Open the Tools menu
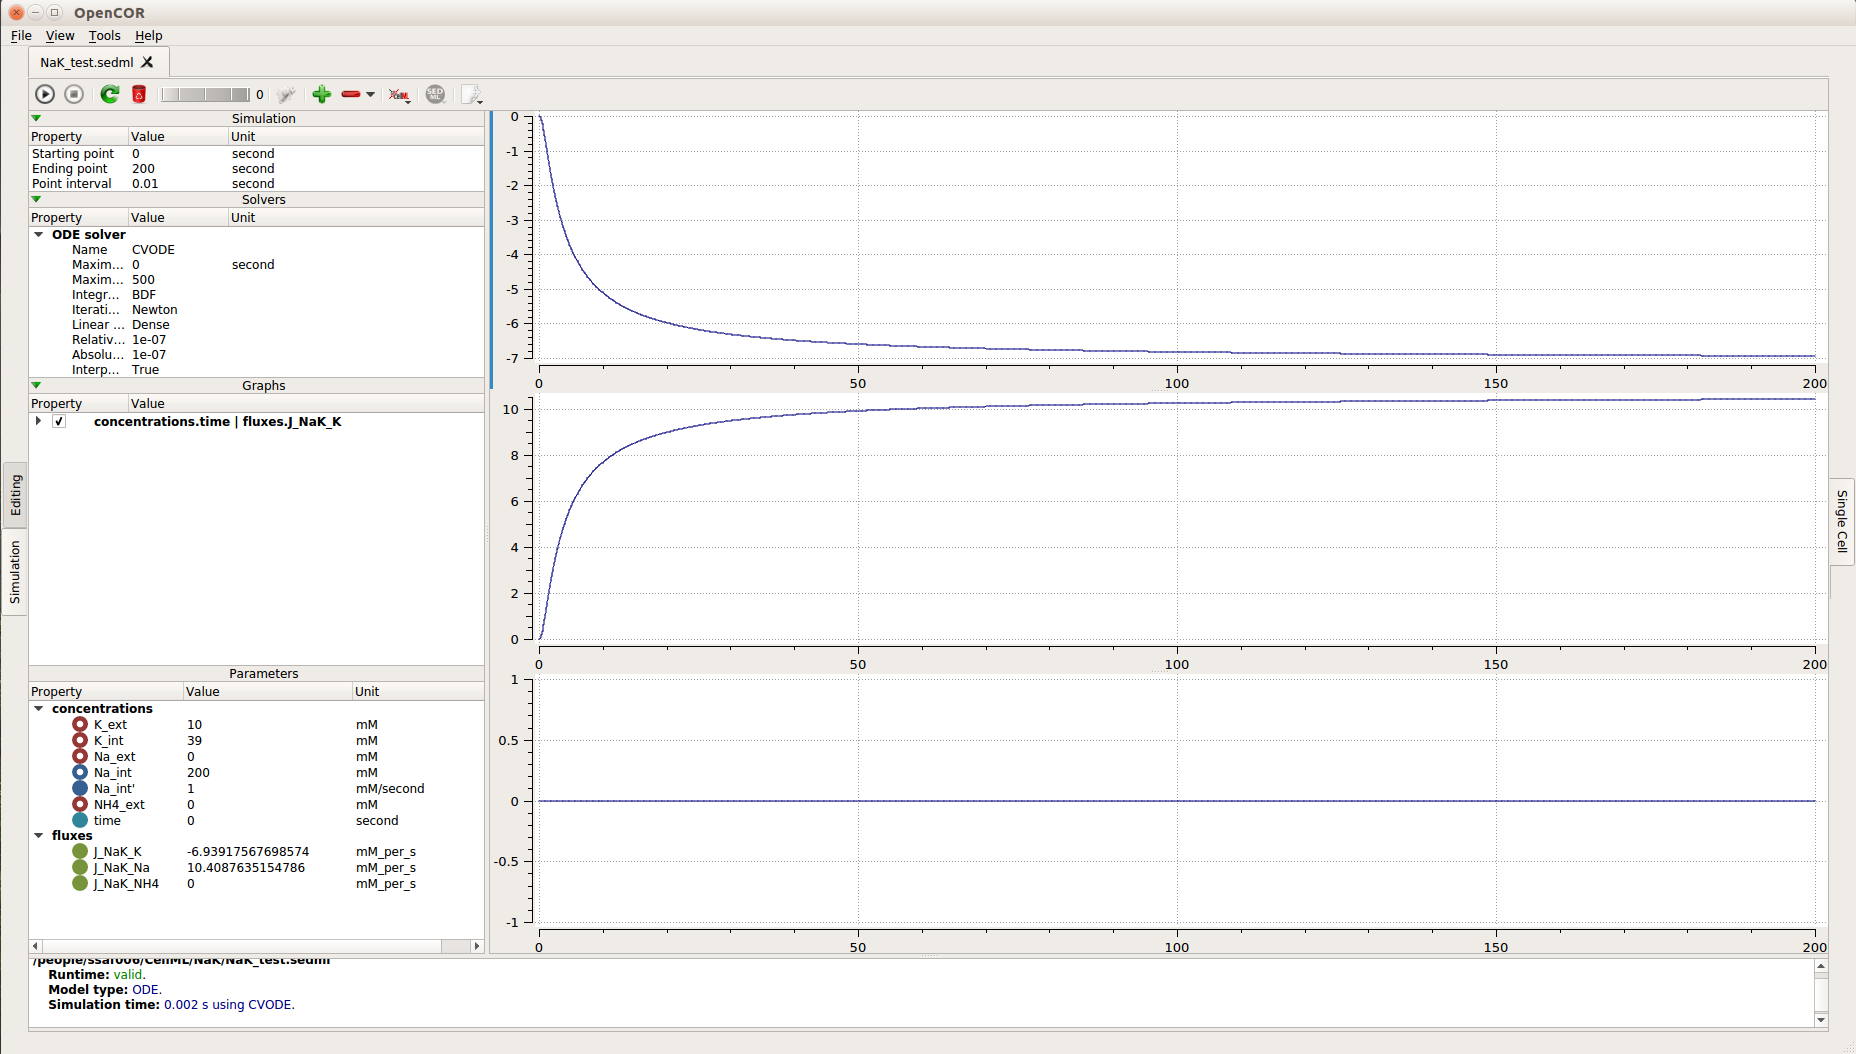Image resolution: width=1856 pixels, height=1054 pixels. coord(104,36)
